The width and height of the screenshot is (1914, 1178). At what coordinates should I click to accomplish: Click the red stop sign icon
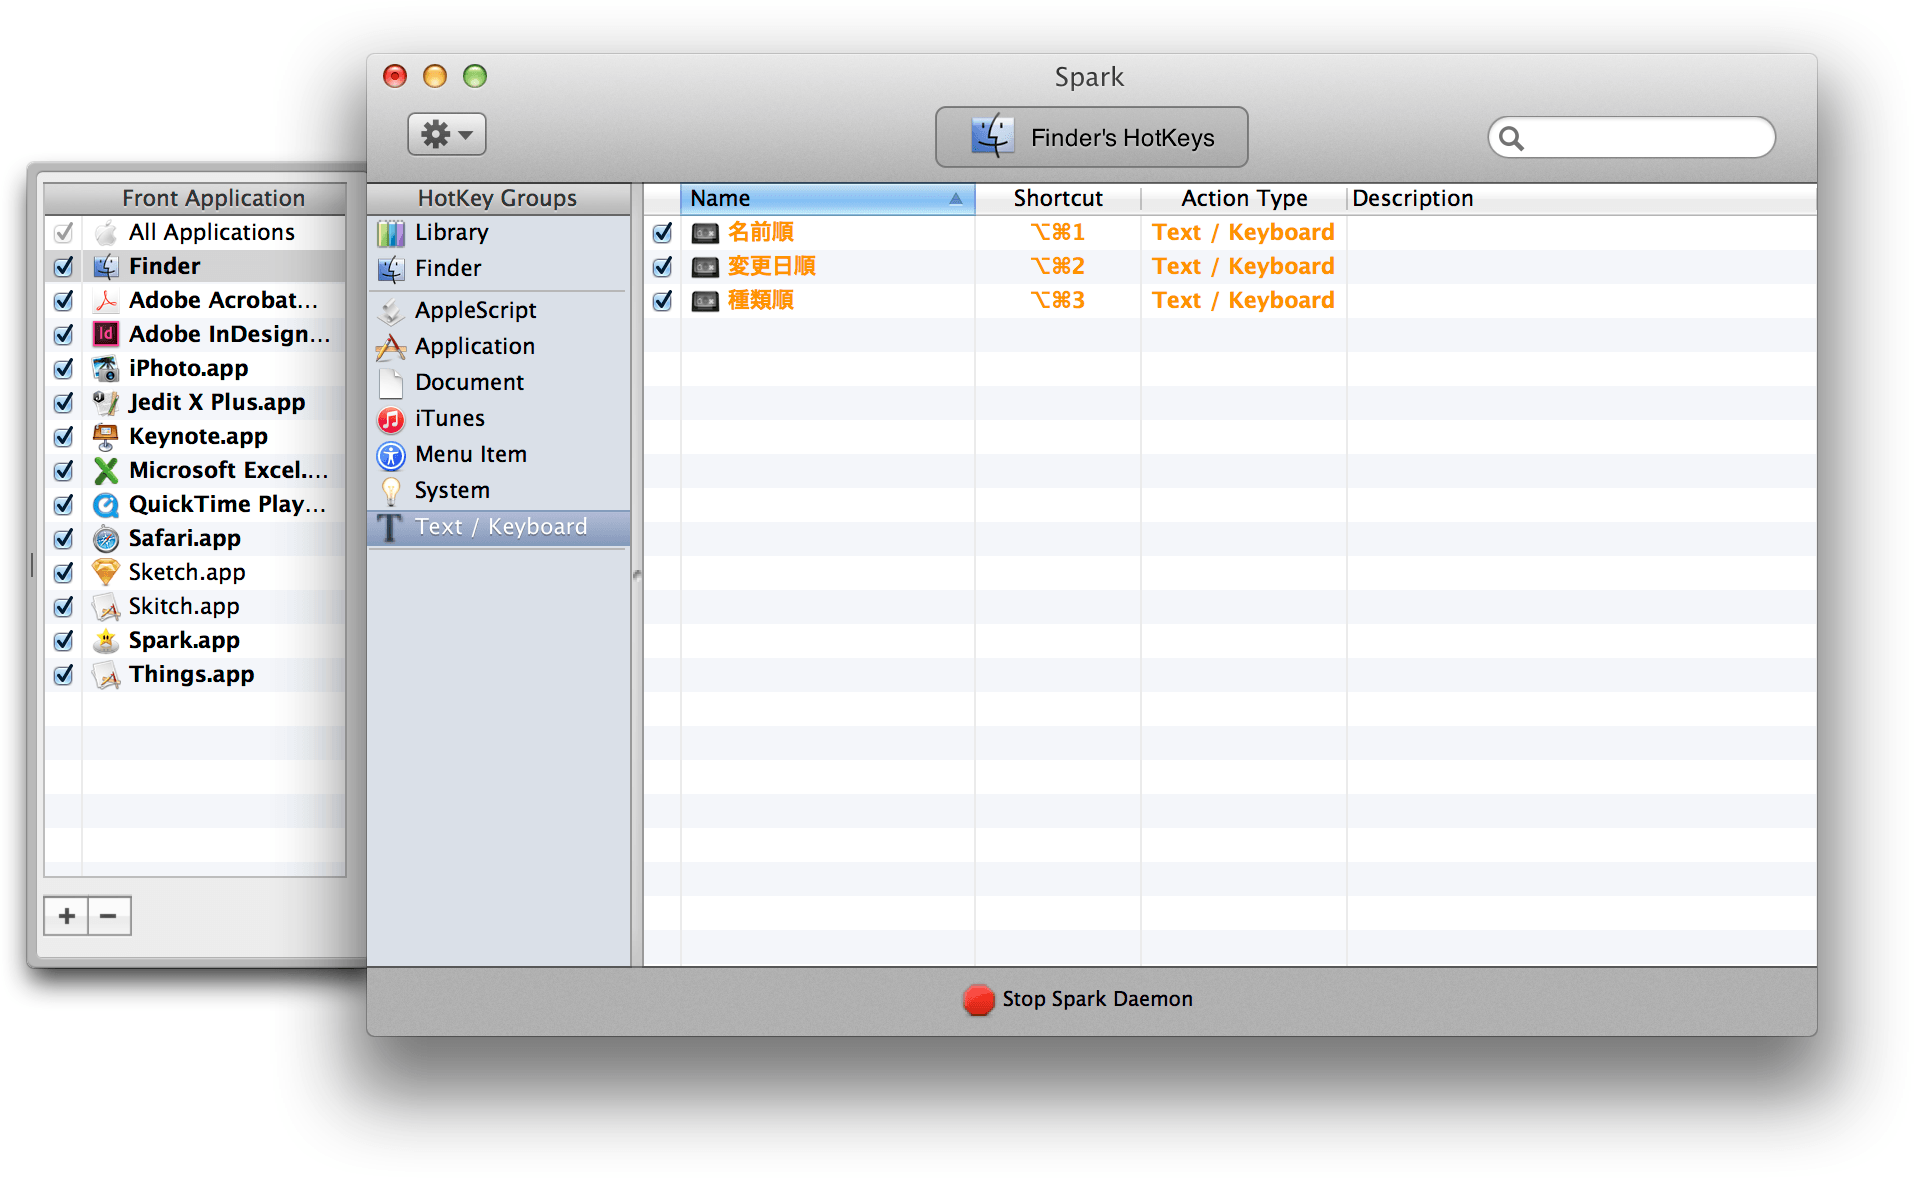(x=978, y=999)
